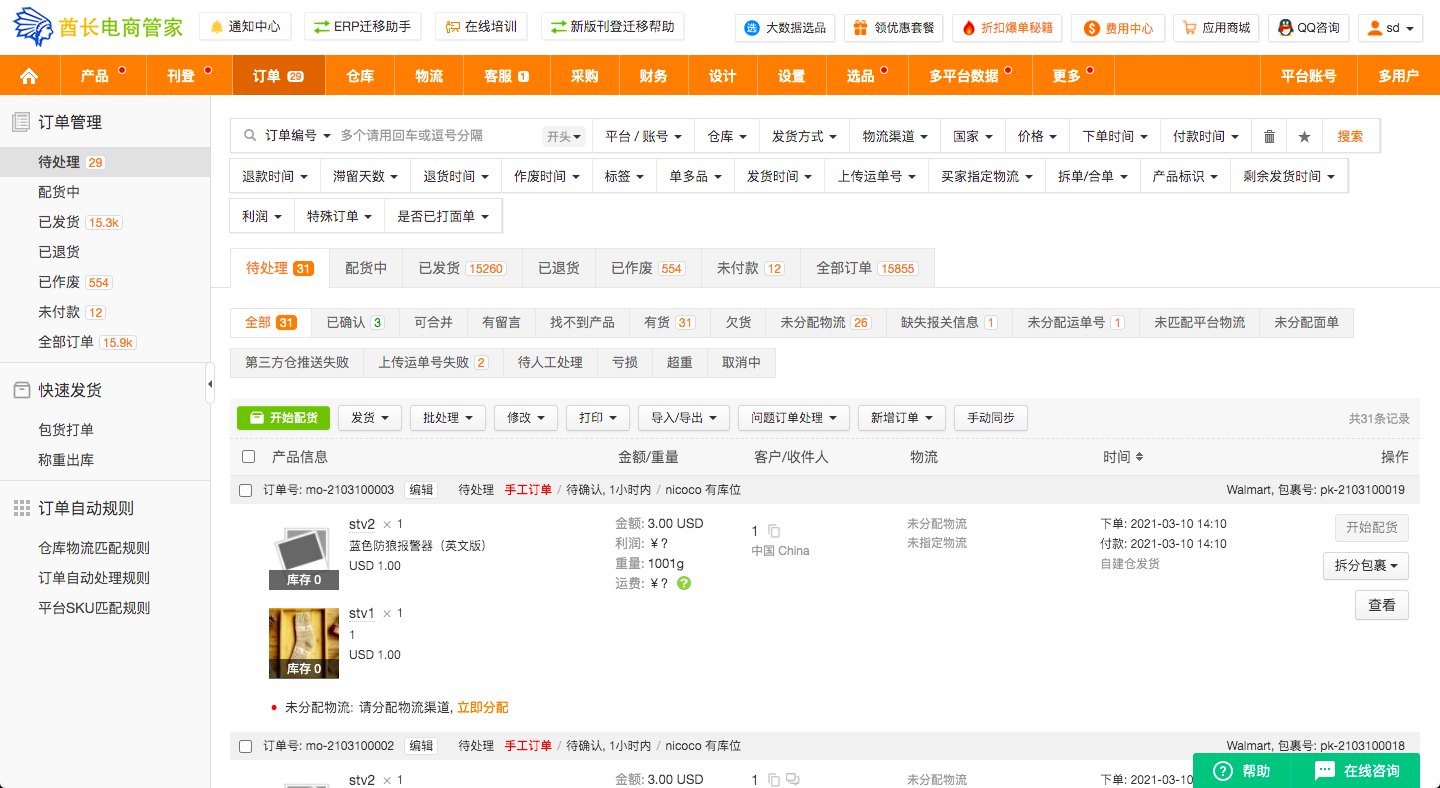The height and width of the screenshot is (788, 1440).
Task: Check the box for order mo-2103100003
Action: pos(246,490)
